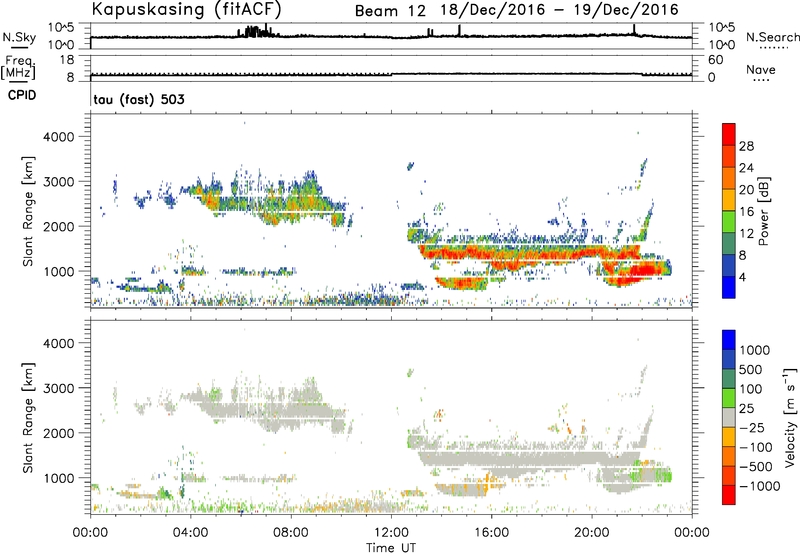Viewport: 800px width, 554px height.
Task: Click the '16' power colorbar tick
Action: (746, 212)
